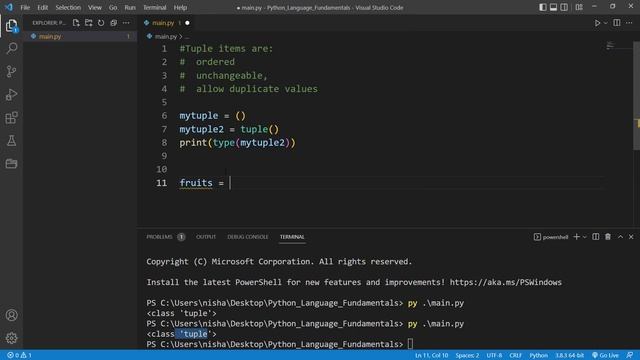Open Explorer views and more actions

[126, 23]
